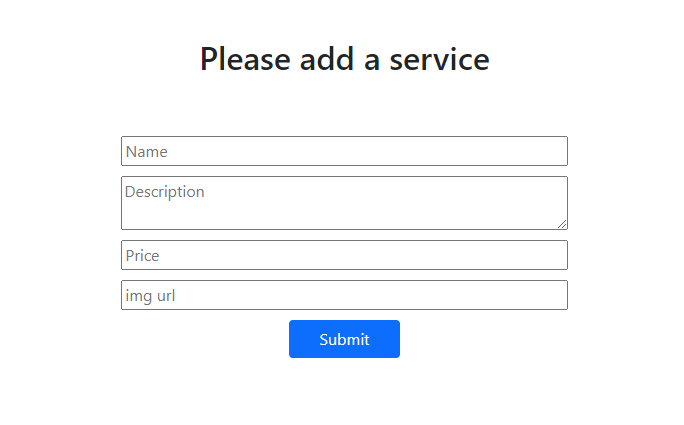This screenshot has height=425, width=684.
Task: Select the image URL text box
Action: (344, 295)
